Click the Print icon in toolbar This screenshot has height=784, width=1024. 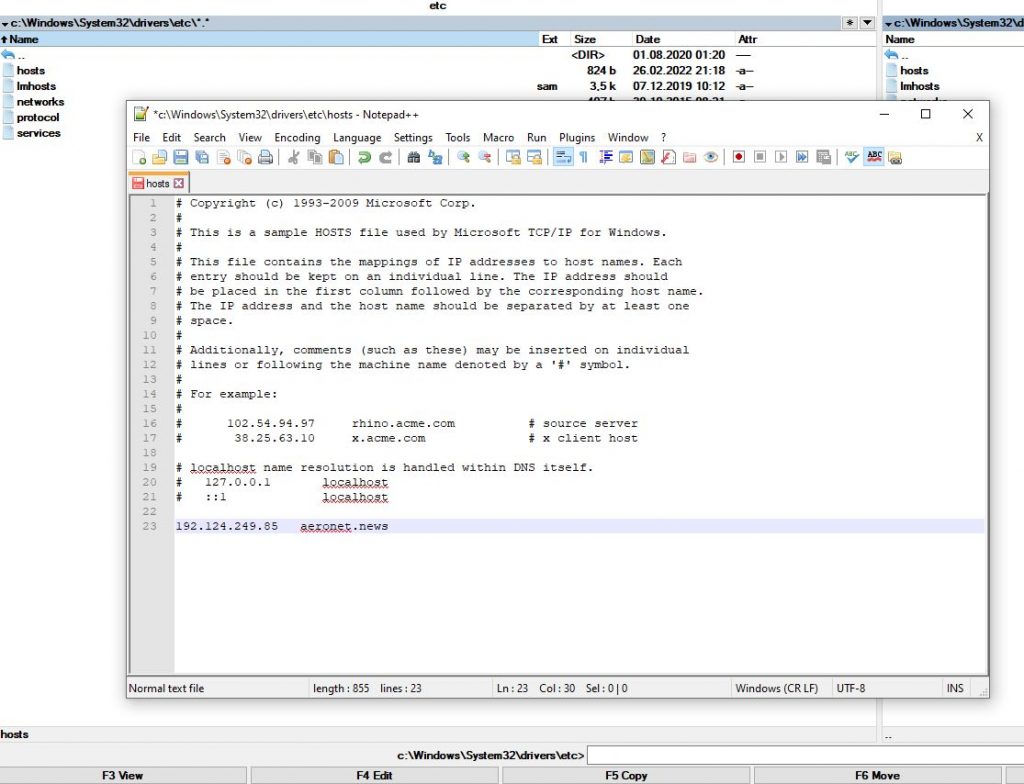point(265,157)
